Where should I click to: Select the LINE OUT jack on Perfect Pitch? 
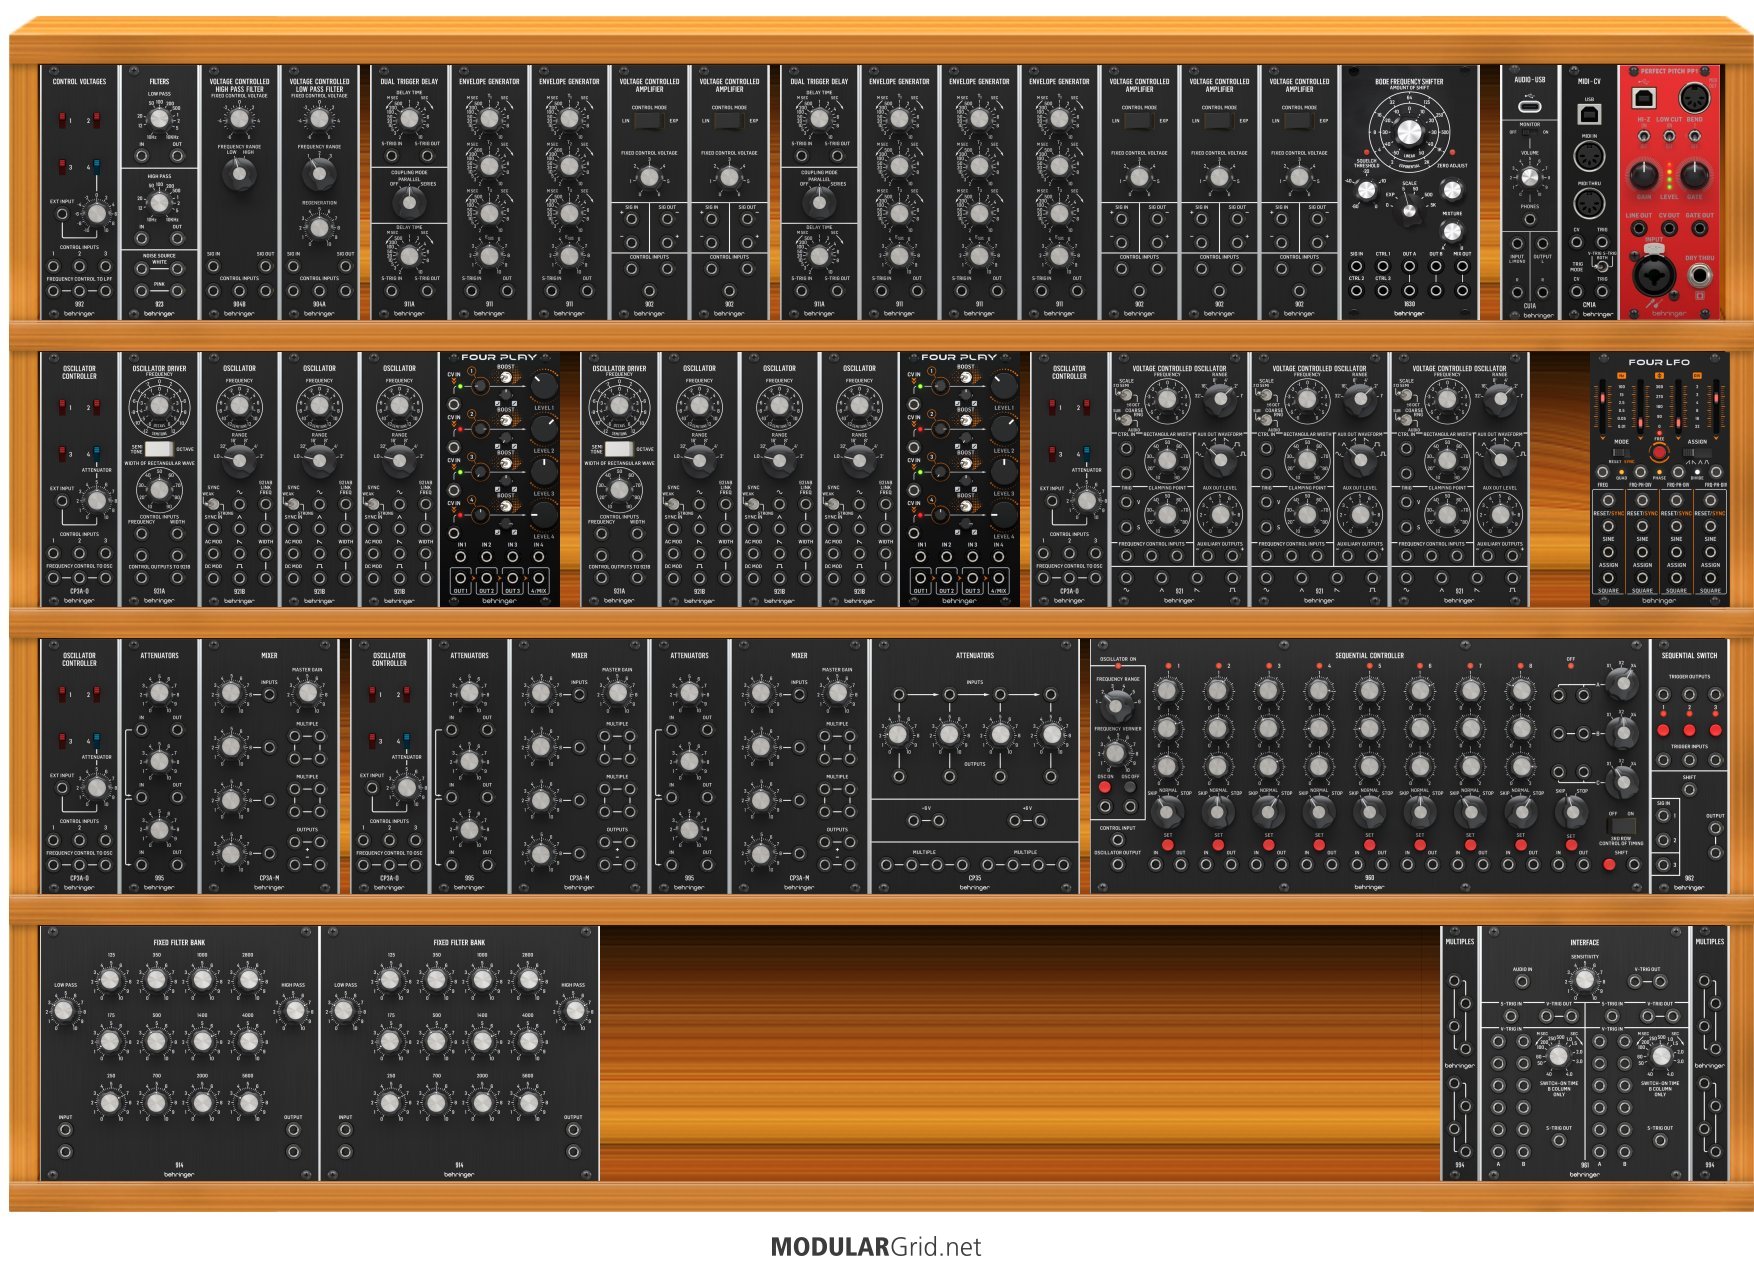1639,228
